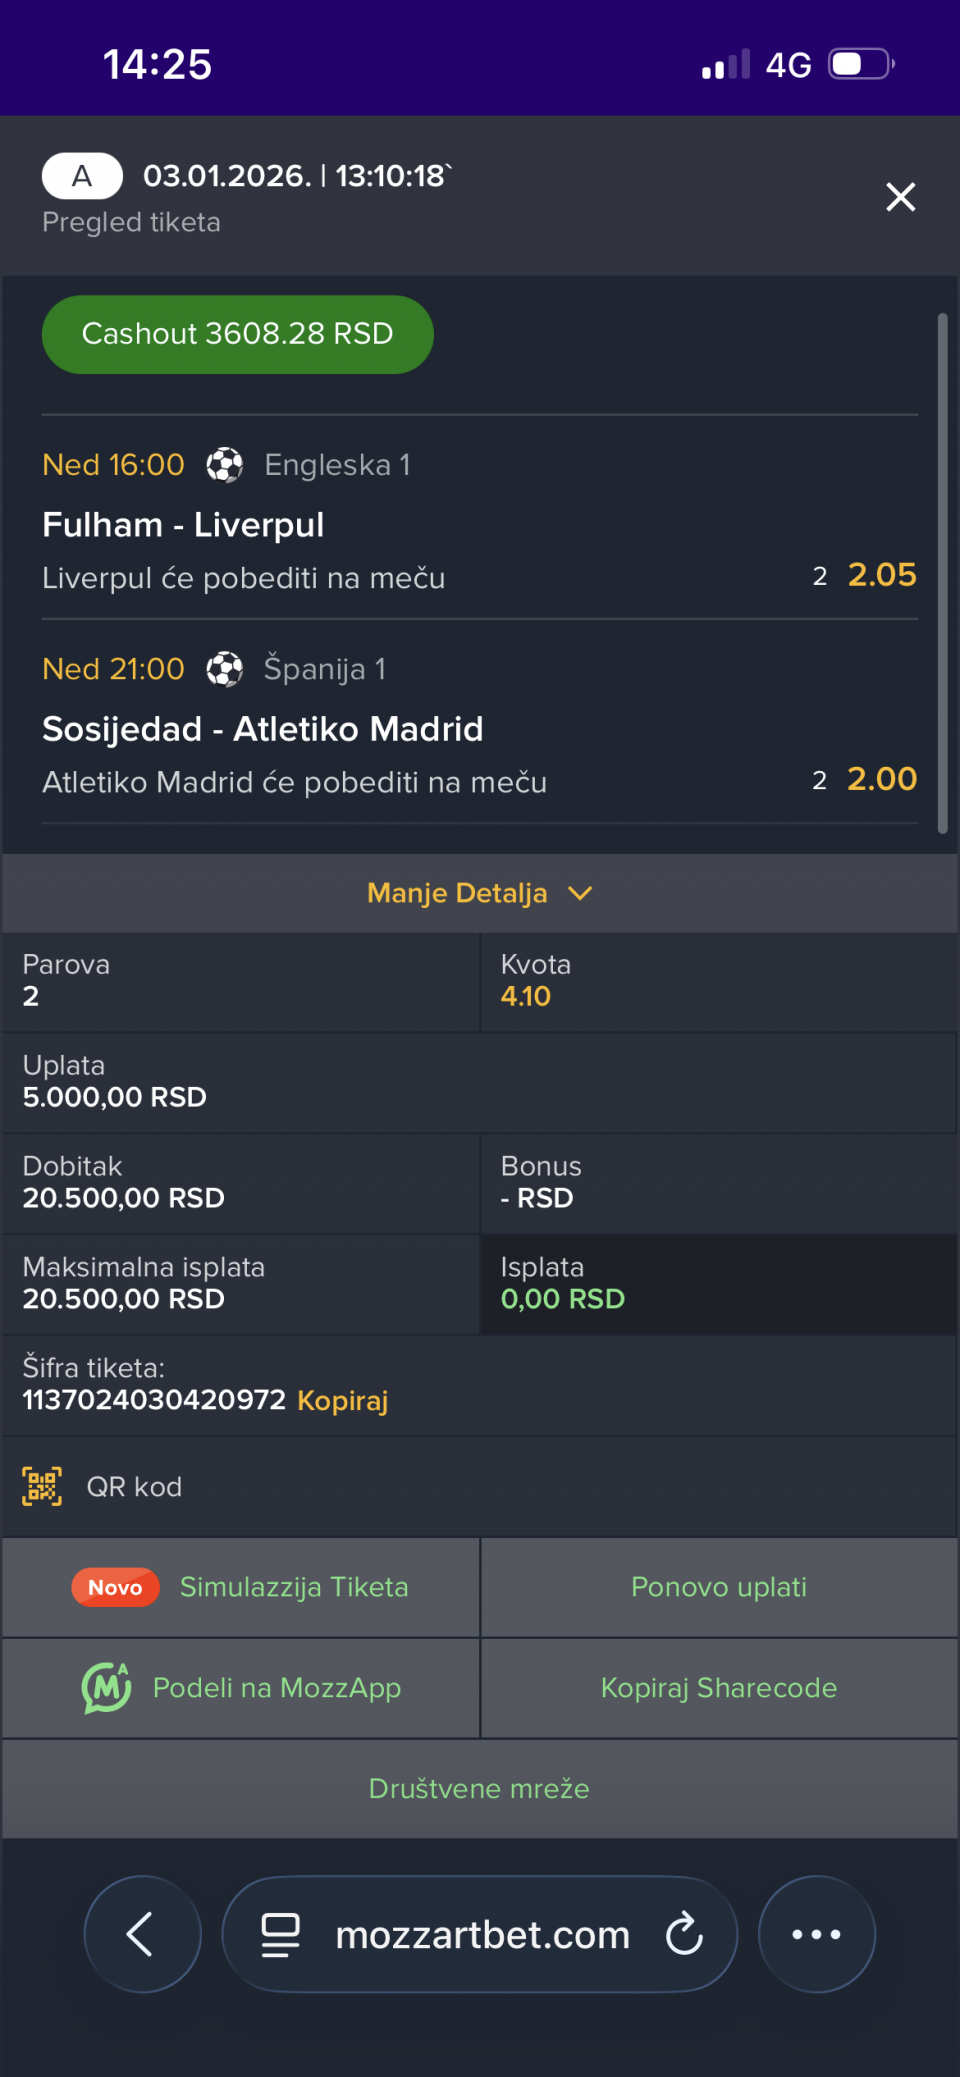Tap the page settings icon in address bar
The width and height of the screenshot is (960, 2077).
280,1934
